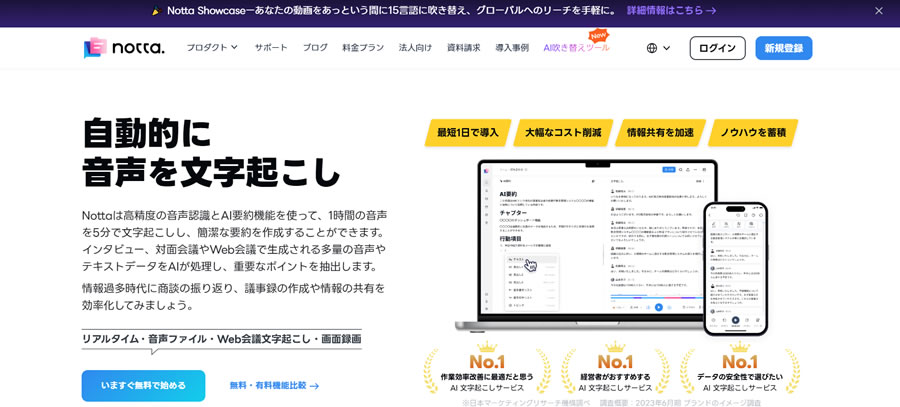Open the サポート menu item

[270, 48]
